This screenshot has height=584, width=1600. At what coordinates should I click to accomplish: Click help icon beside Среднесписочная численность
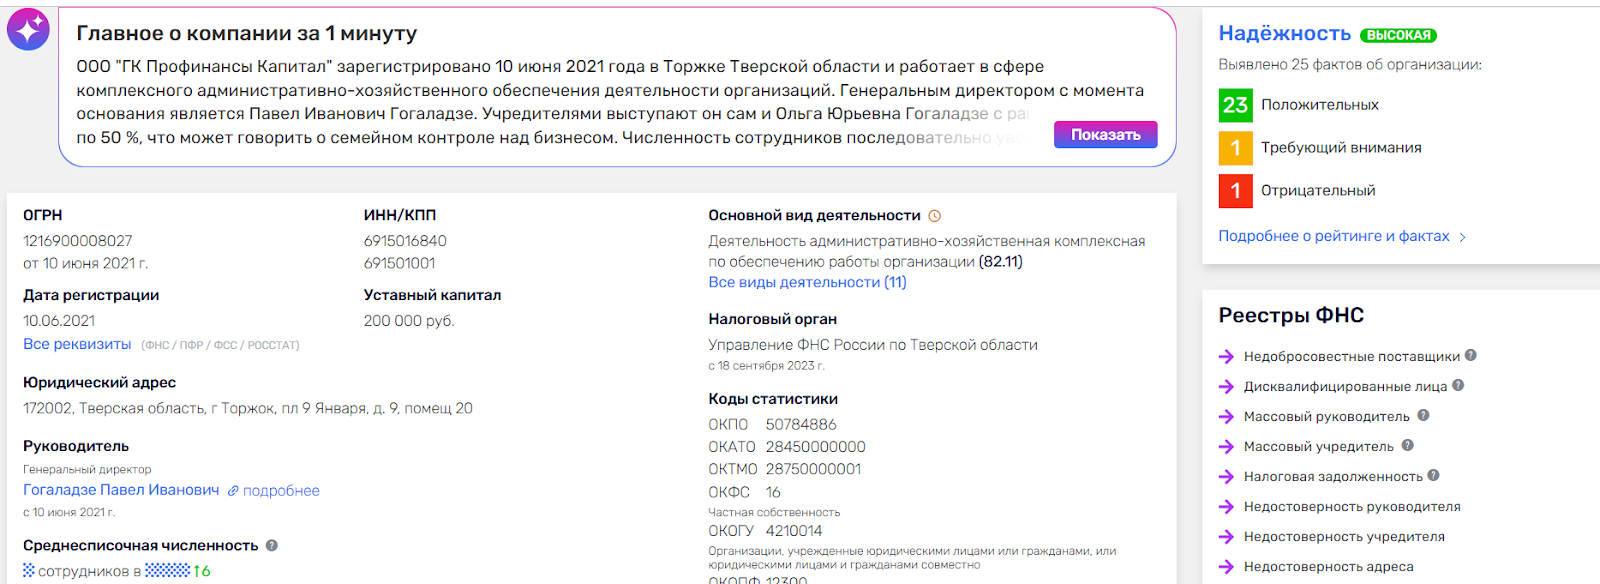(272, 545)
